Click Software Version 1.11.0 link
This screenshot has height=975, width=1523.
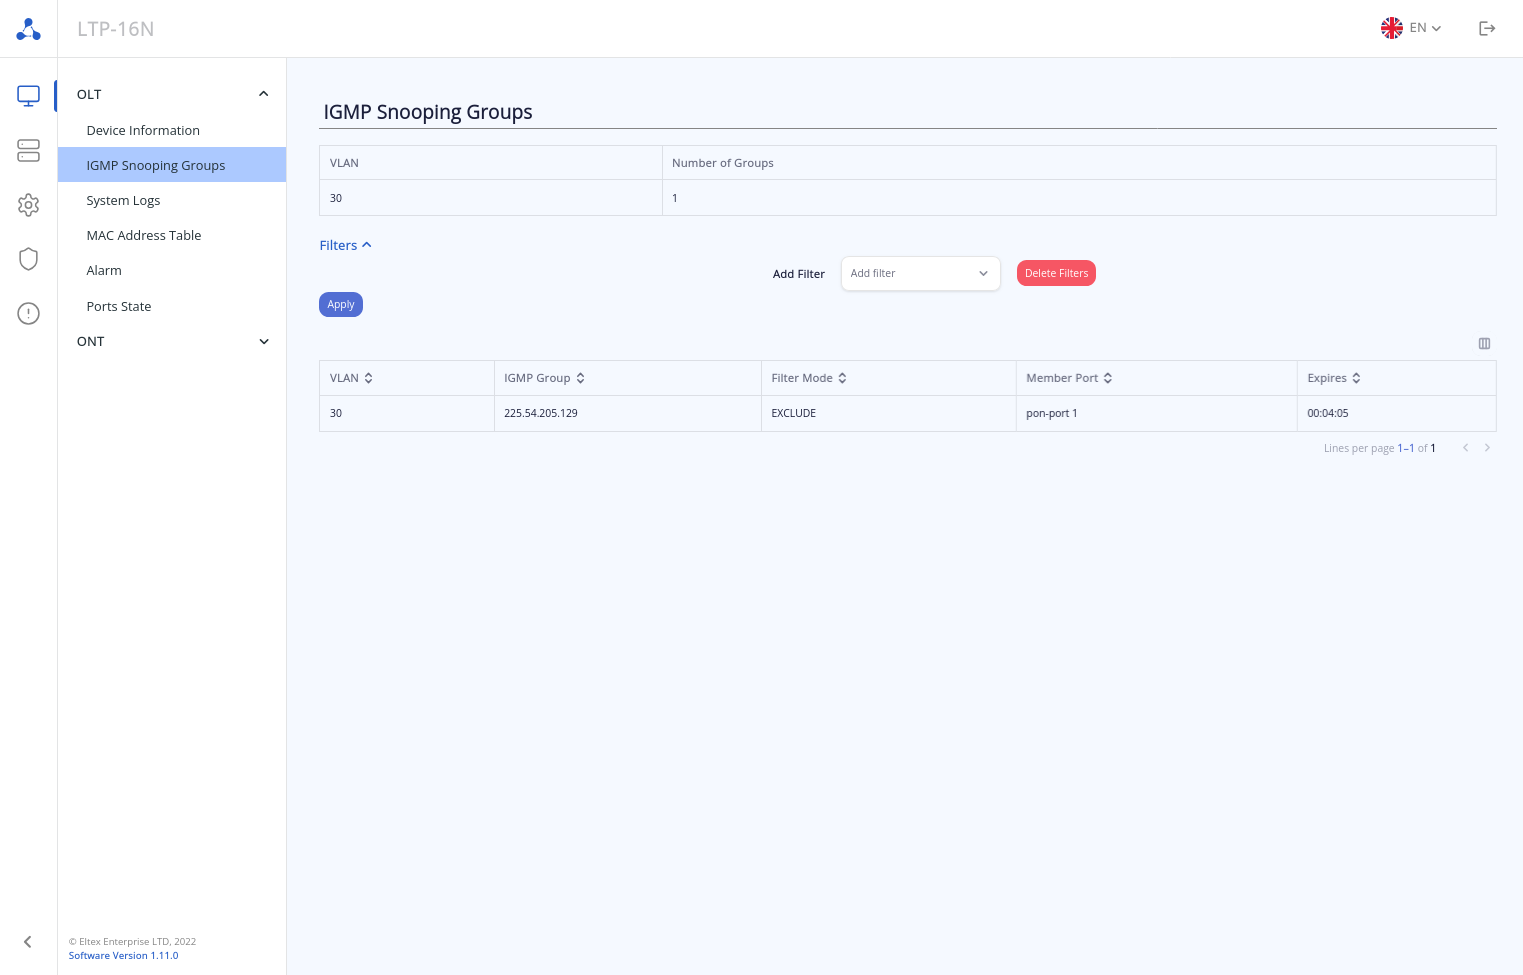pos(123,955)
